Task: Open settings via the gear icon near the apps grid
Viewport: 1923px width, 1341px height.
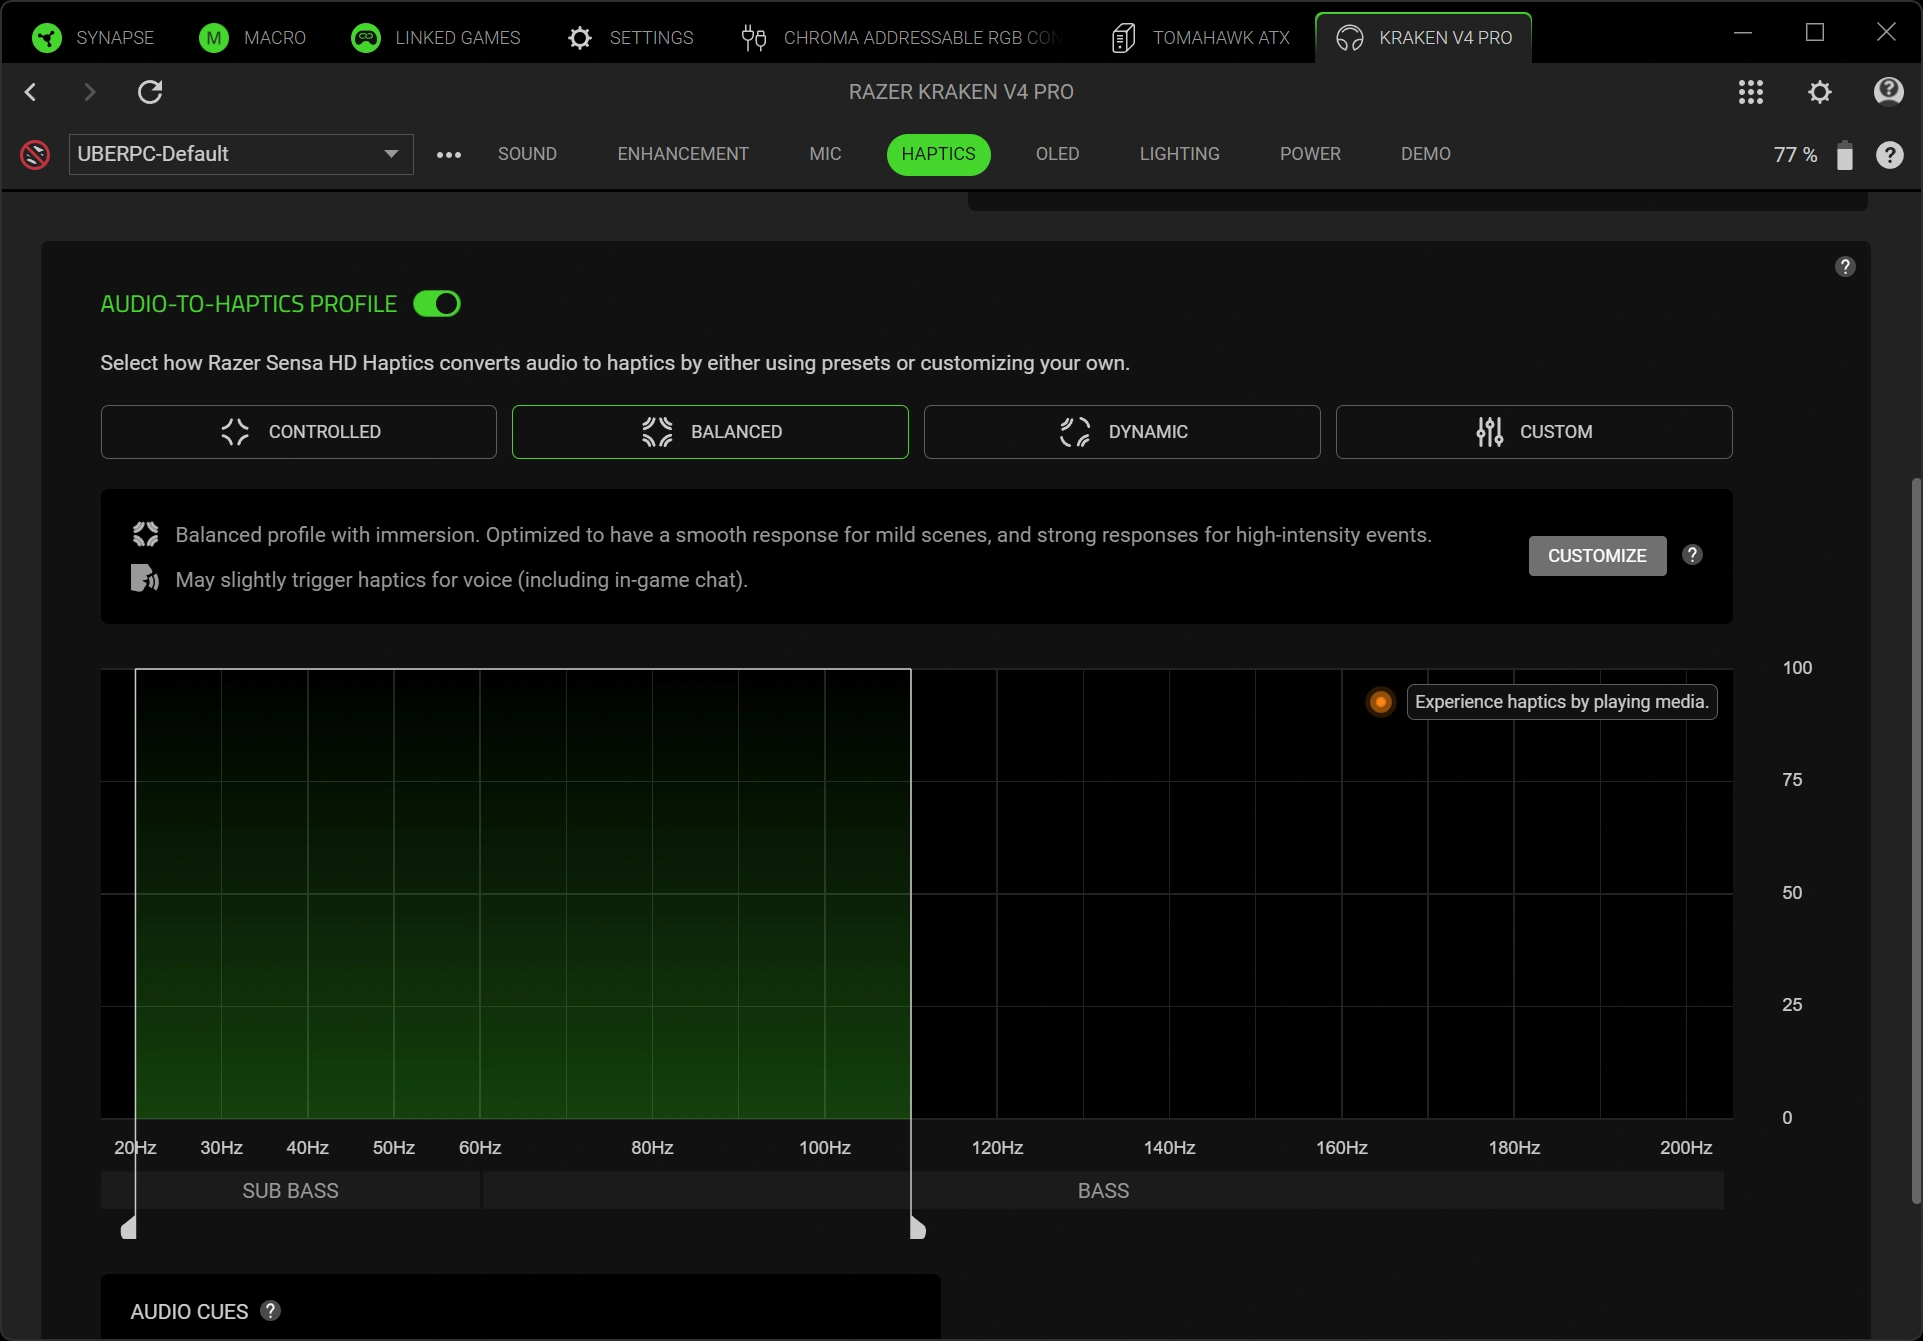Action: coord(1820,92)
